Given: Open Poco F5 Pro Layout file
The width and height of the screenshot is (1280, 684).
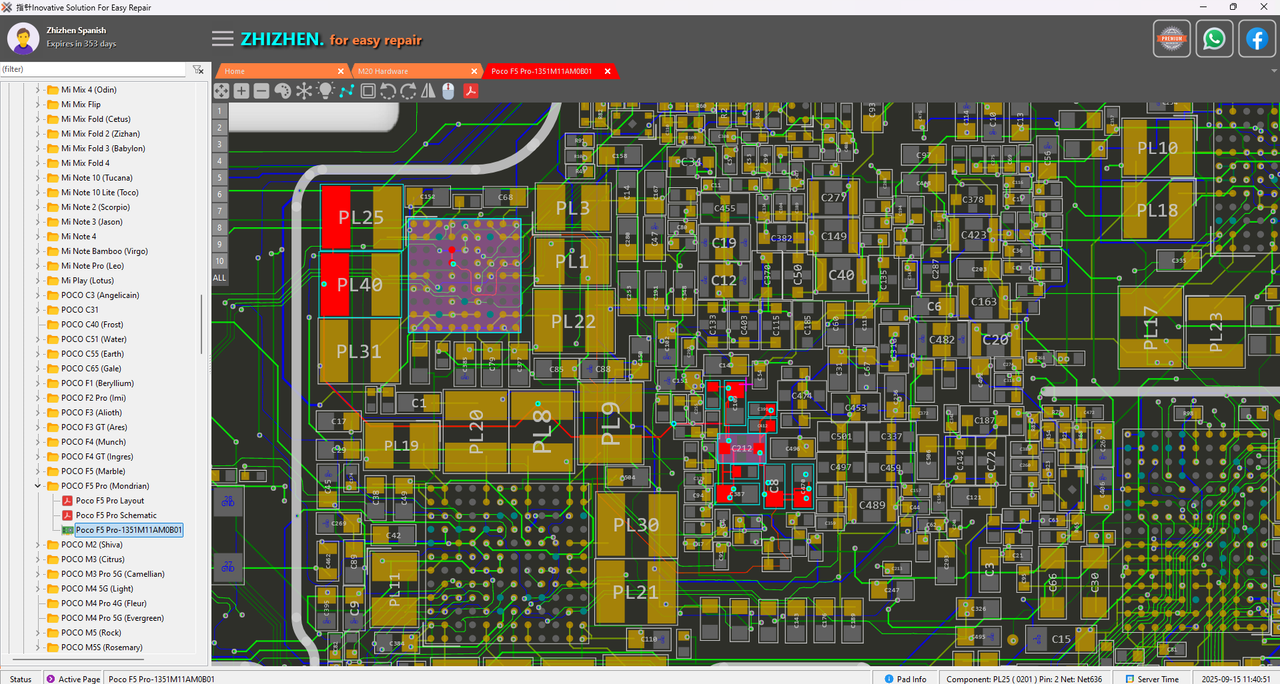Looking at the screenshot, I should 110,501.
